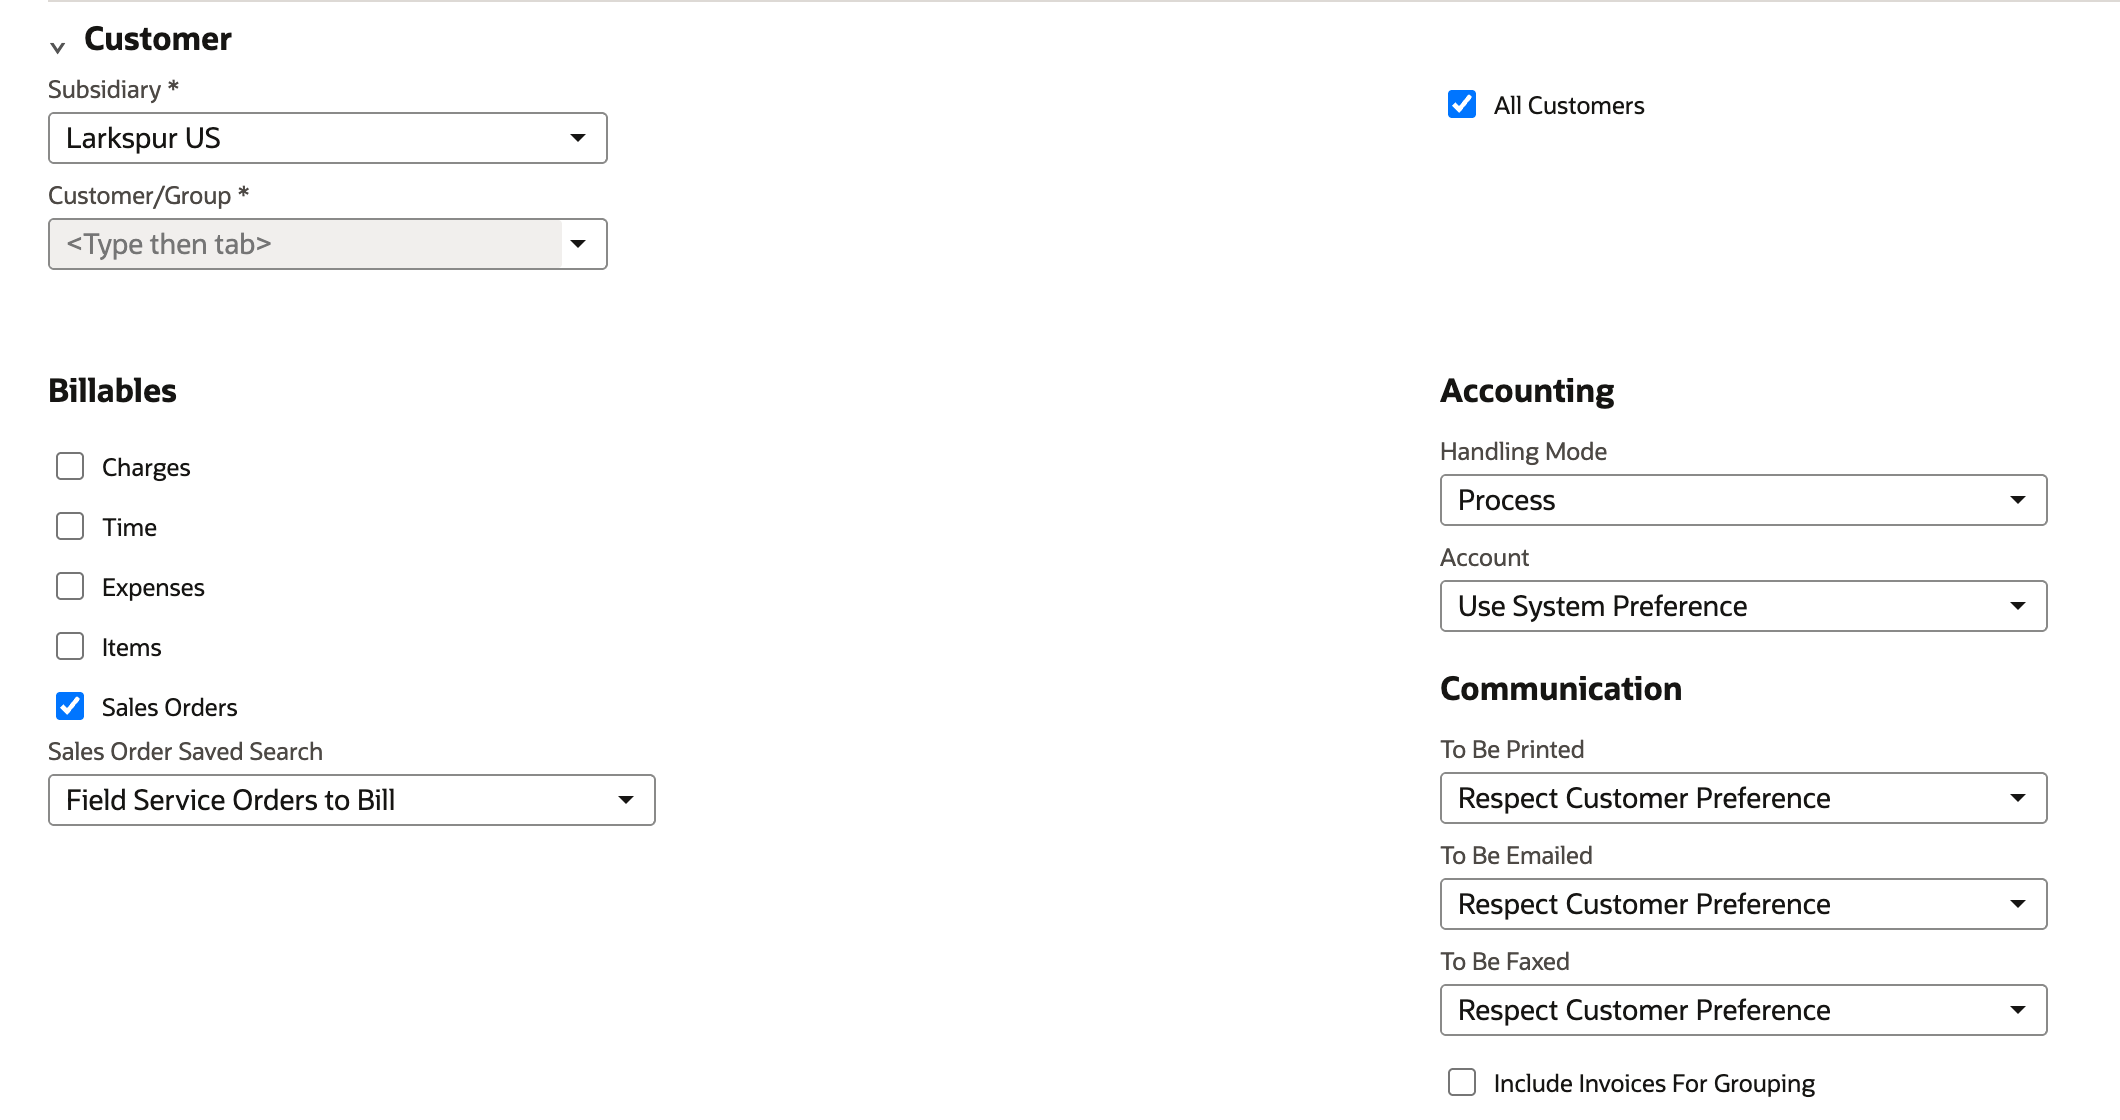Uncheck the All Customers checkbox
Image resolution: width=2120 pixels, height=1120 pixels.
(1462, 104)
